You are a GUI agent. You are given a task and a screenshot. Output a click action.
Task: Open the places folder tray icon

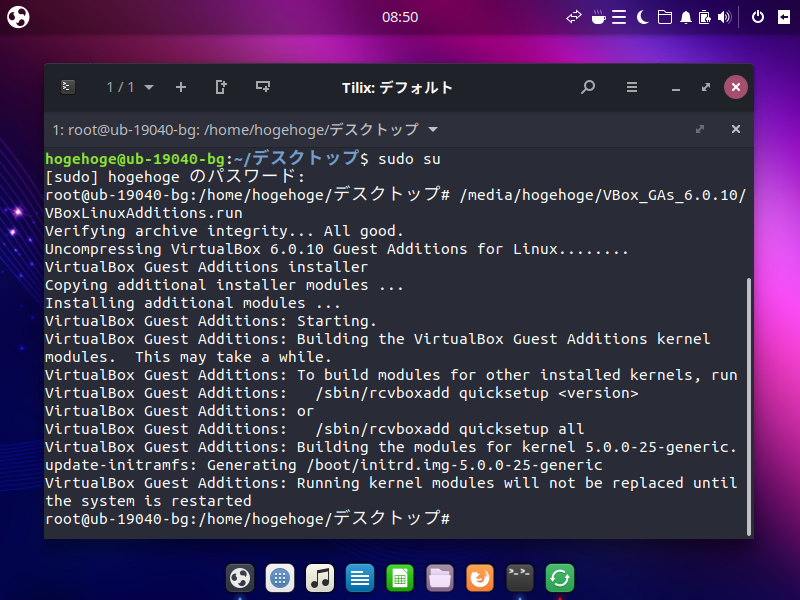tap(664, 17)
